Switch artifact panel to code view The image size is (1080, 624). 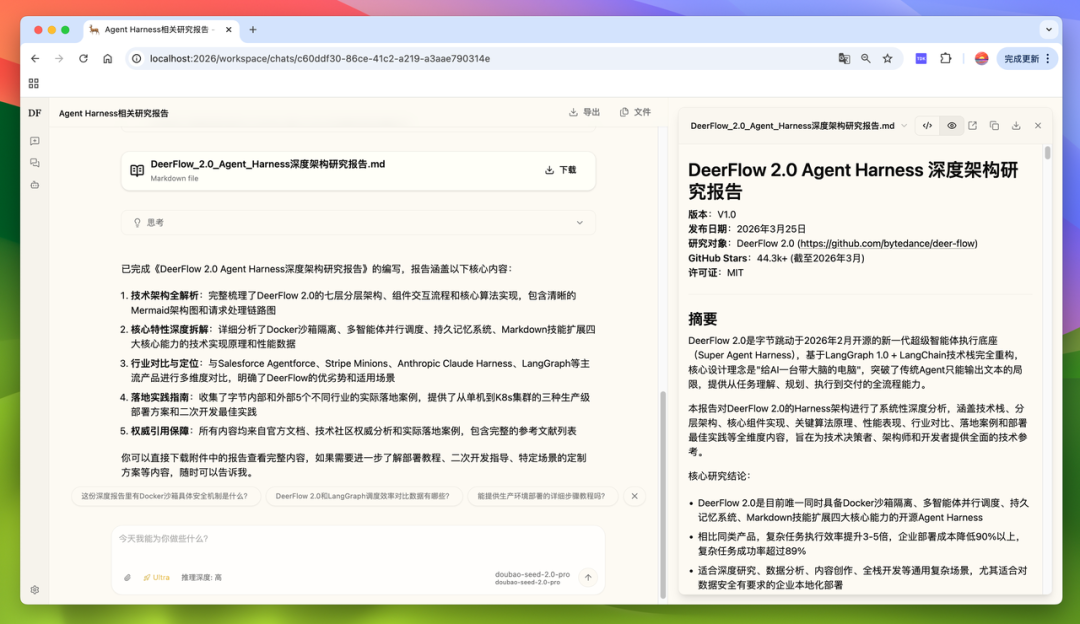(928, 126)
